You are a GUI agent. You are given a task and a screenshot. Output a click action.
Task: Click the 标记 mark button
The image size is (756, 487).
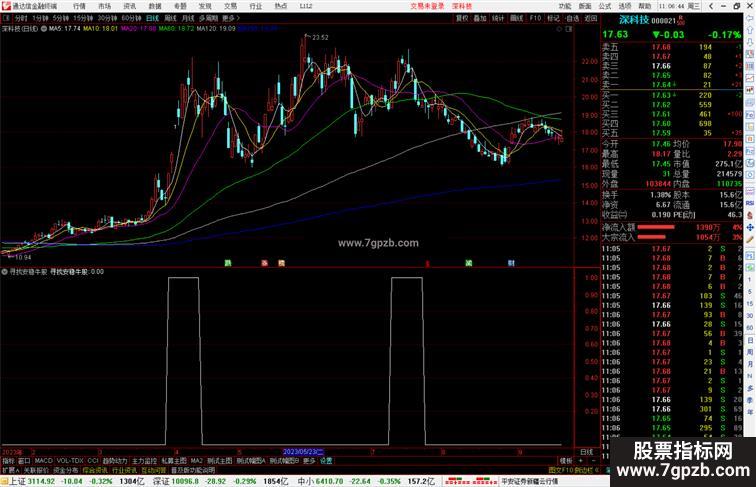(x=553, y=18)
